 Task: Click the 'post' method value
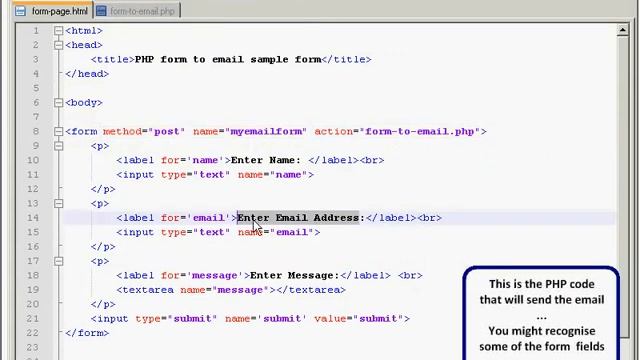(167, 131)
